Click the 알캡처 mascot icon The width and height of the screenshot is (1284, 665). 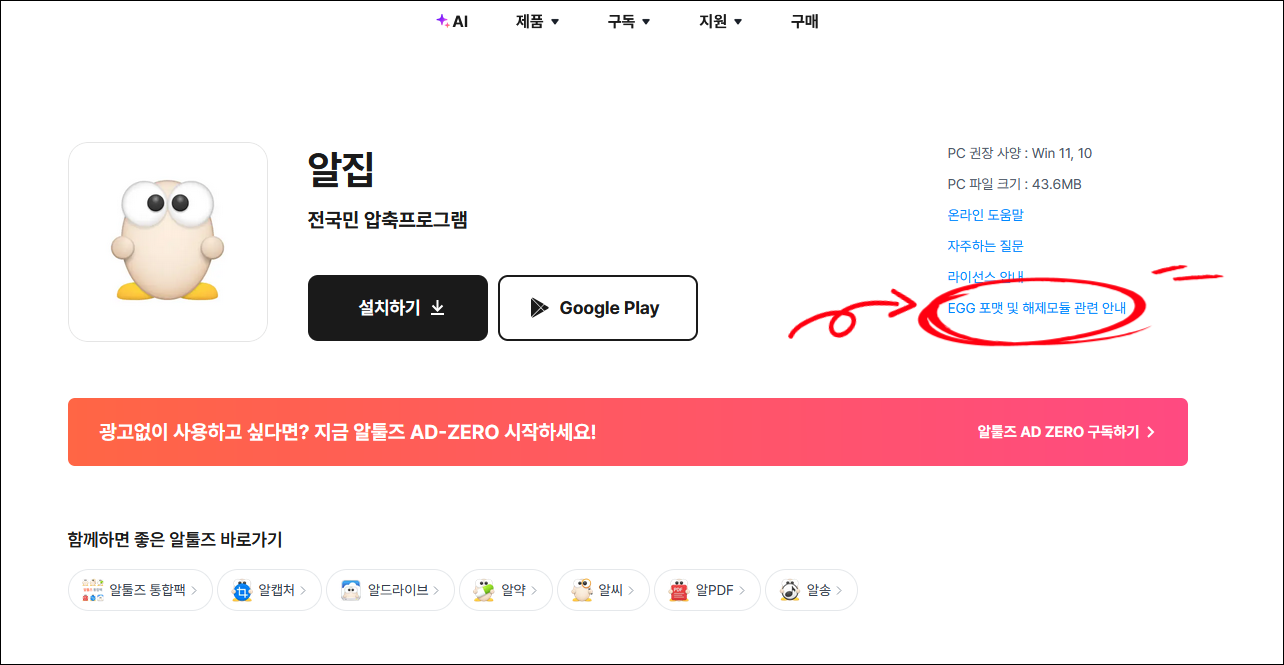pyautogui.click(x=241, y=590)
